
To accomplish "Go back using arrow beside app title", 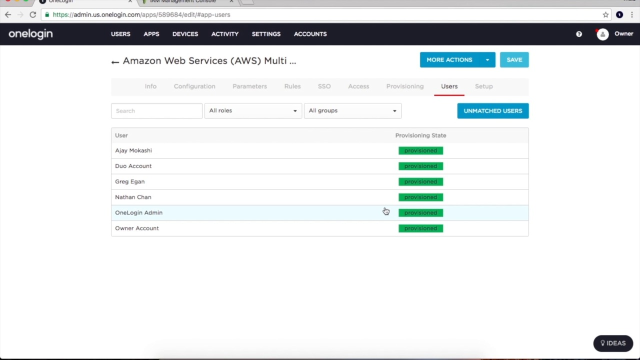I will (115, 62).
